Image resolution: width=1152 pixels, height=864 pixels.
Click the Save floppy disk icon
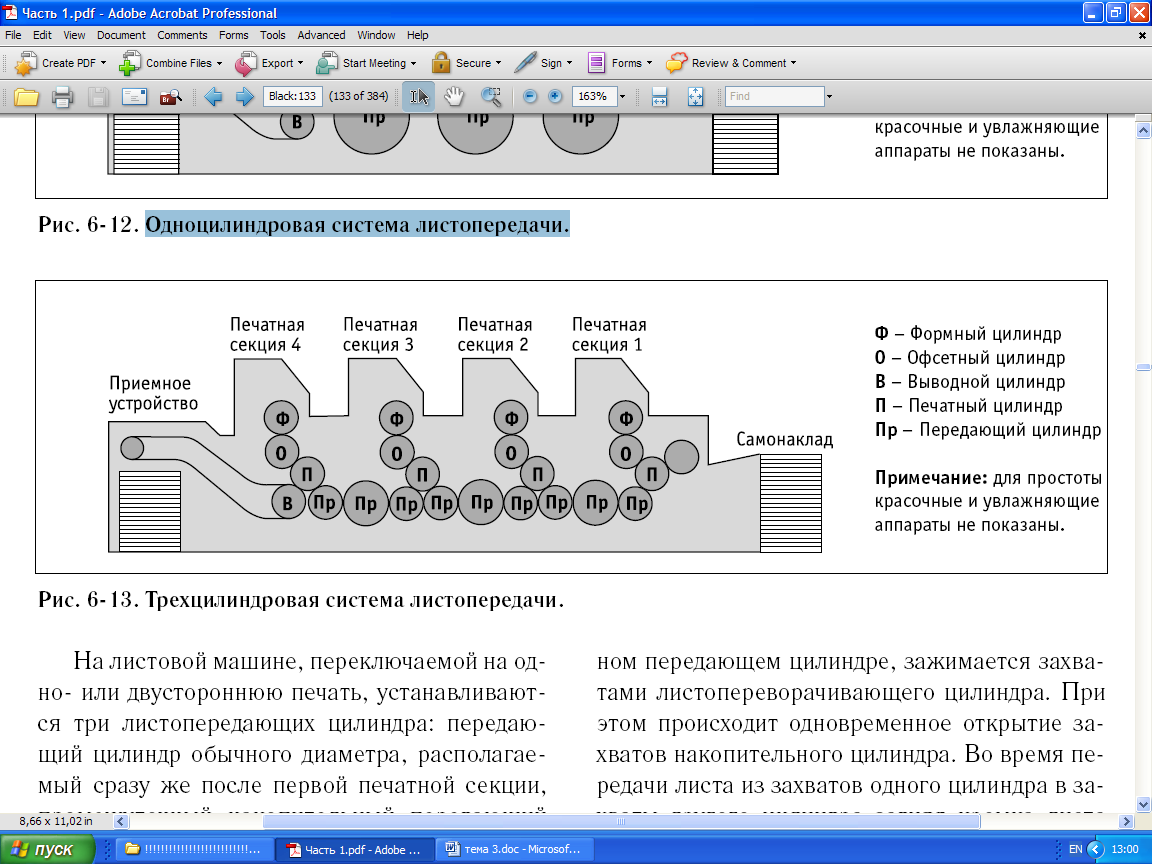pos(98,97)
